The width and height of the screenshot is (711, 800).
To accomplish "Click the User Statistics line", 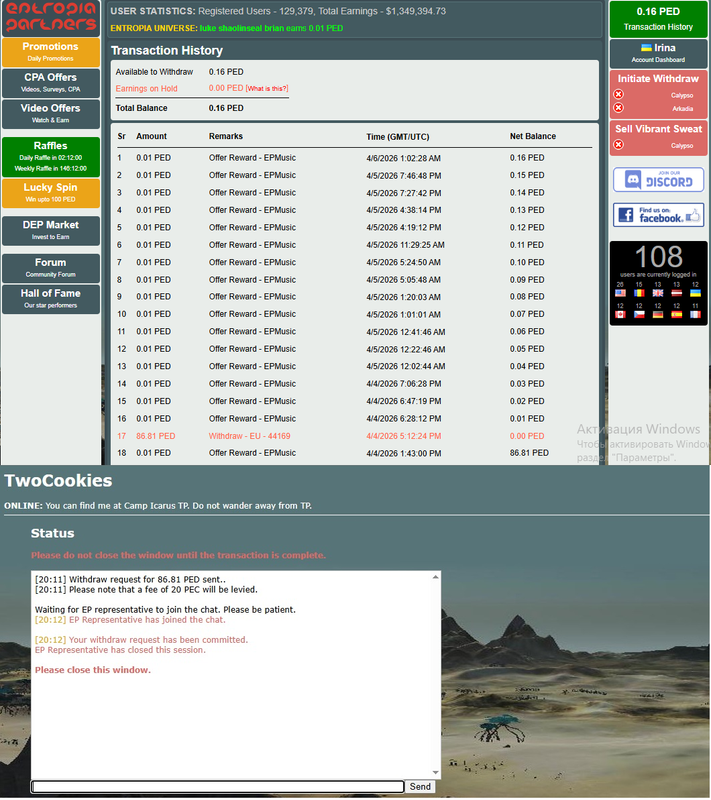I will (278, 11).
